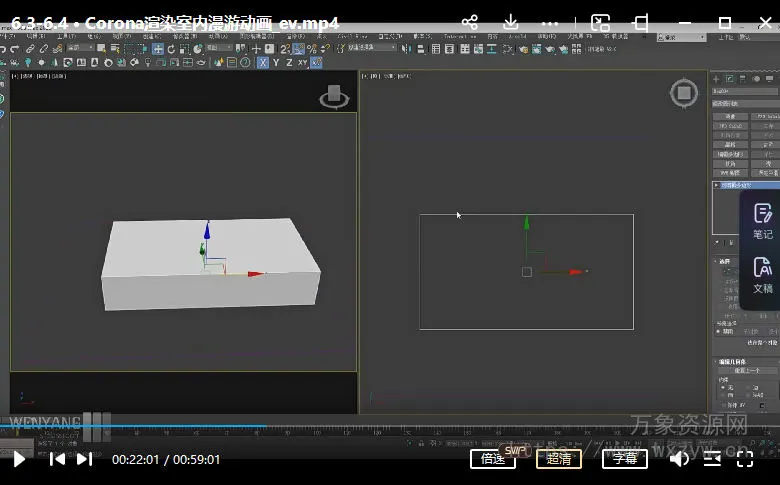Screen dimensions: 780x485
Task: Select the Move tool in 3ds Max toolbar
Action: pos(158,48)
